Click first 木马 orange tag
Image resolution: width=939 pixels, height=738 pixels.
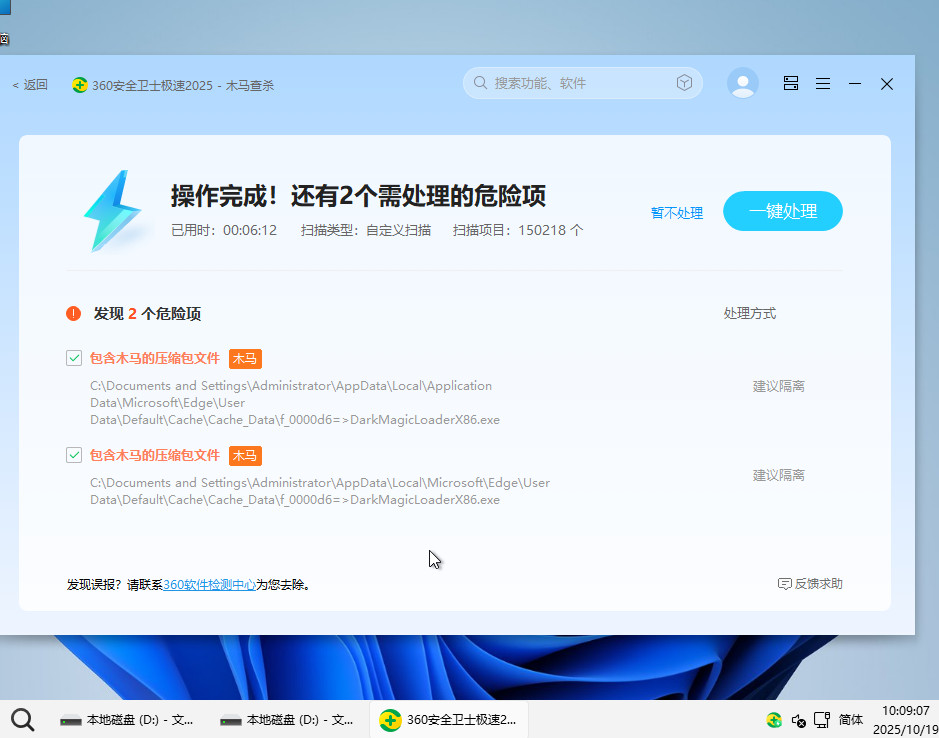tap(245, 359)
